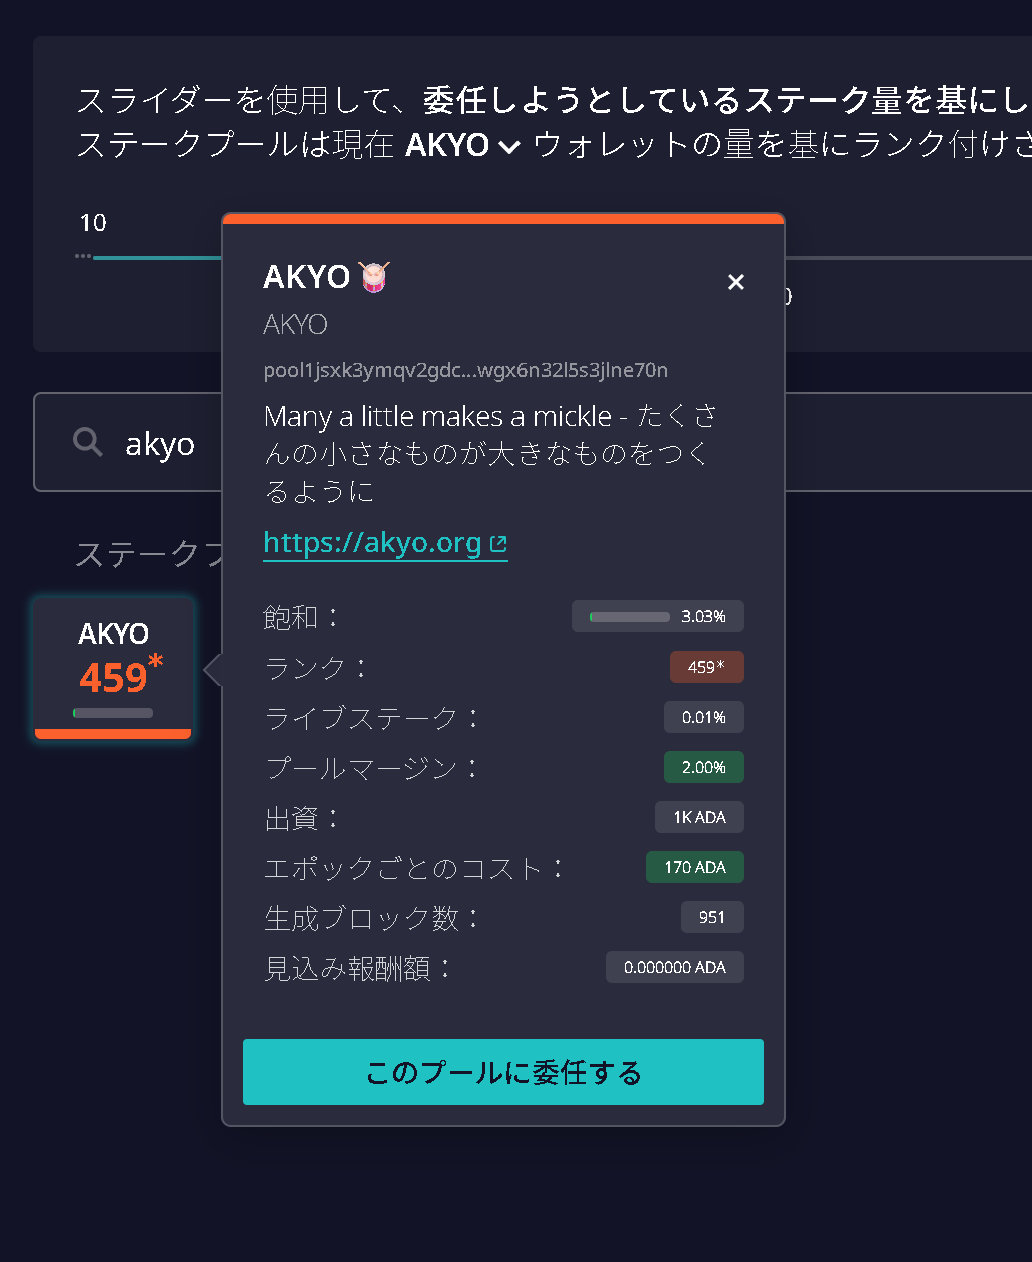The image size is (1032, 1262).
Task: Click the 170 ADA epoch cost badge
Action: [695, 867]
